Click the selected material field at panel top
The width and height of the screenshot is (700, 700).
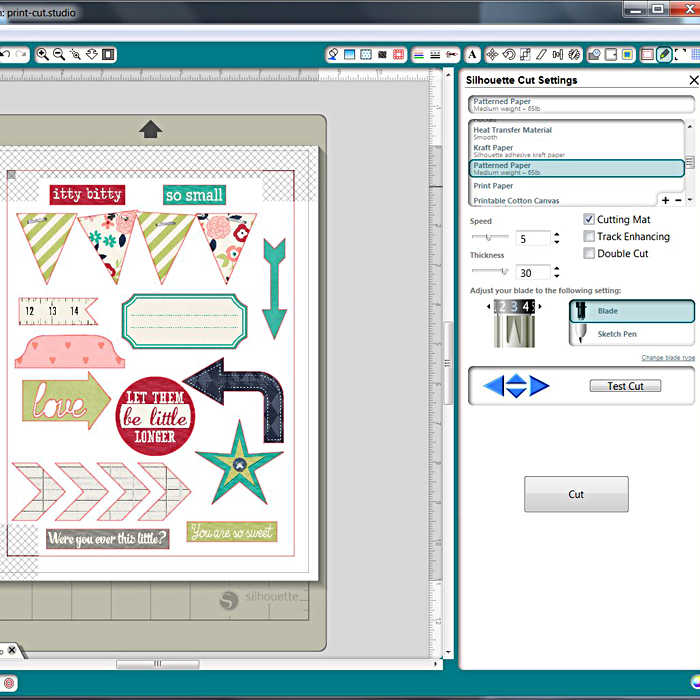581,105
